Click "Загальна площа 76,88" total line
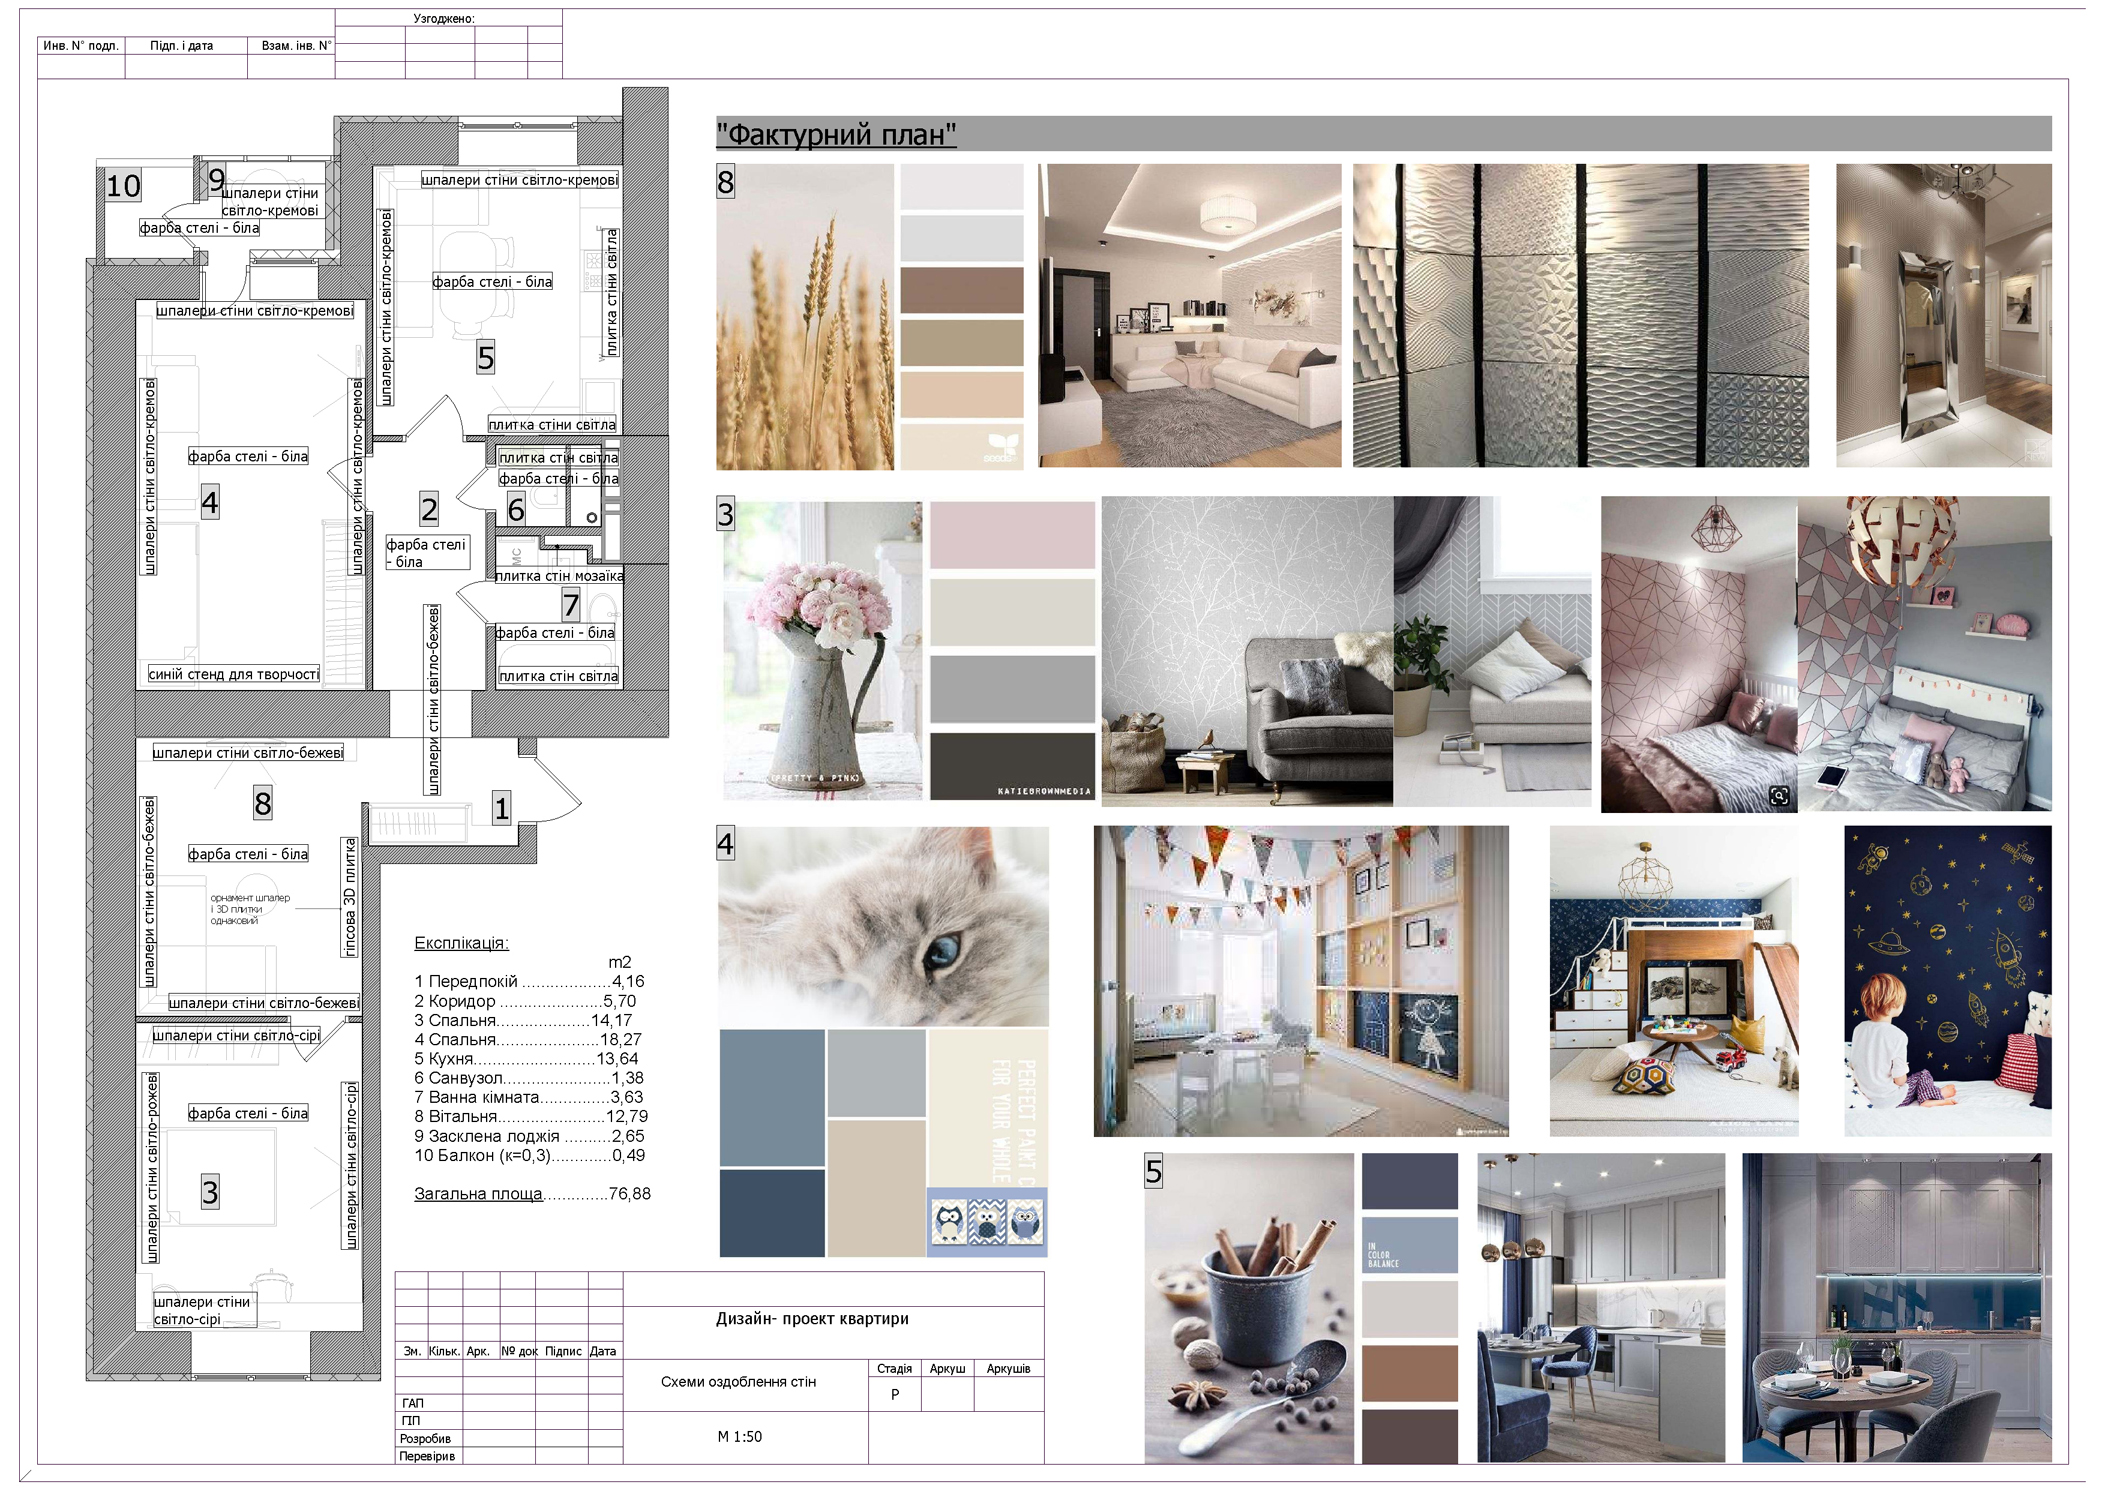 [532, 1194]
